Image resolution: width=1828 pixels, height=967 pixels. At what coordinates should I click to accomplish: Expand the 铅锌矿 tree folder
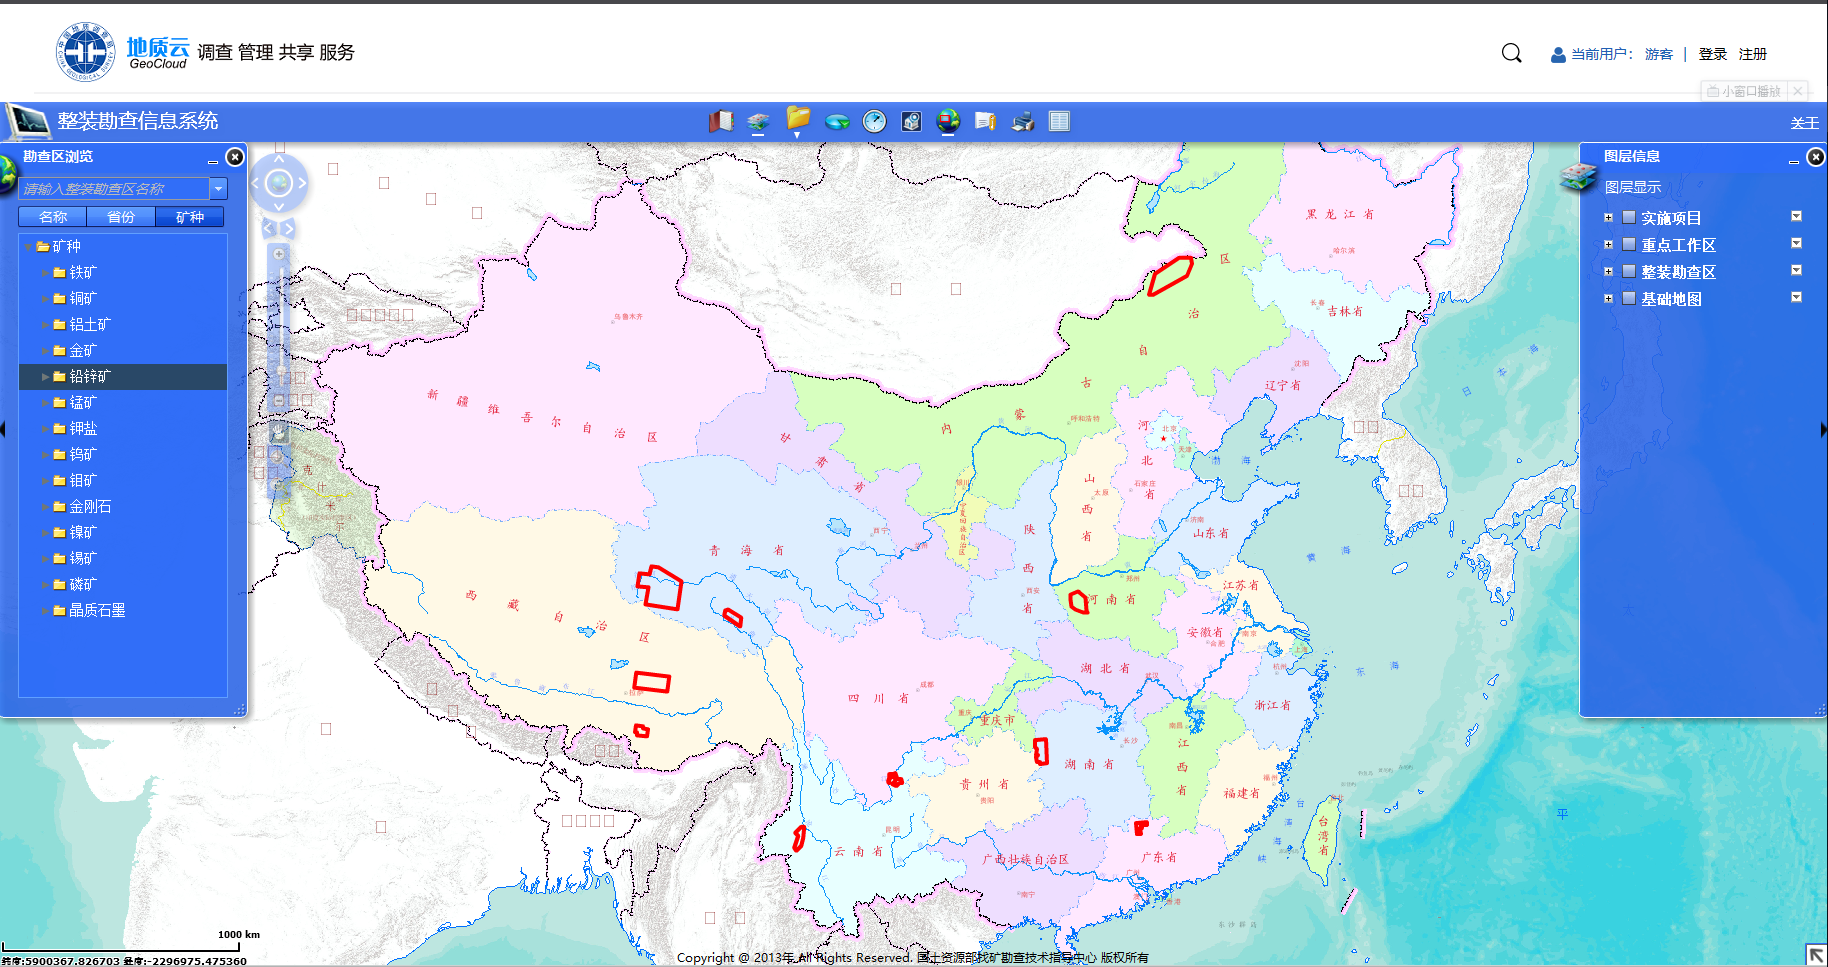point(45,377)
